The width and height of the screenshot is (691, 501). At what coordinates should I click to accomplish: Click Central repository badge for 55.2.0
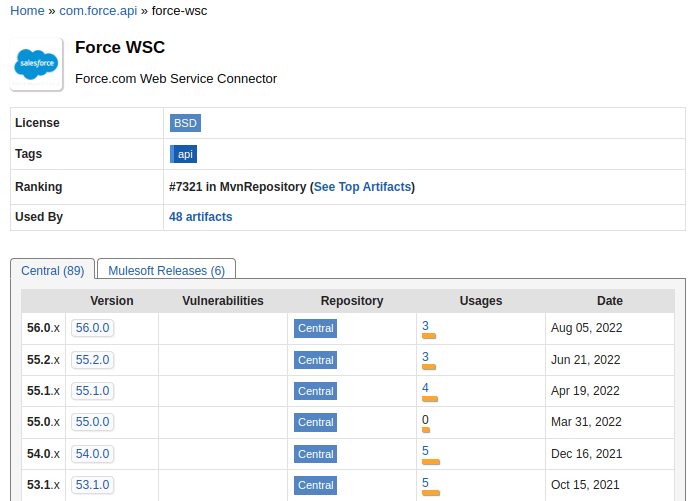(x=316, y=360)
